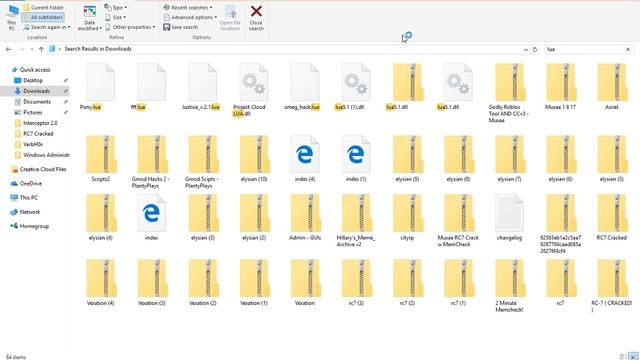The image size is (640, 360).
Task: Click the Save search icon
Action: click(167, 27)
